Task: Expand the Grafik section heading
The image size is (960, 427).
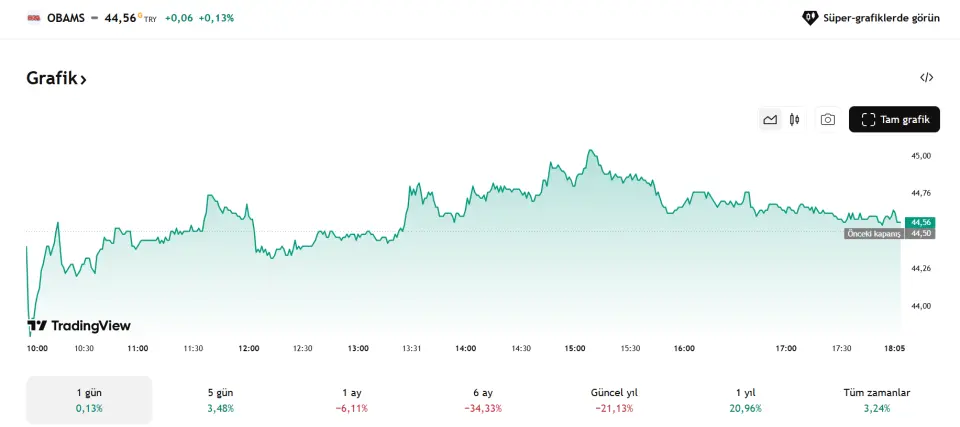Action: (56, 78)
